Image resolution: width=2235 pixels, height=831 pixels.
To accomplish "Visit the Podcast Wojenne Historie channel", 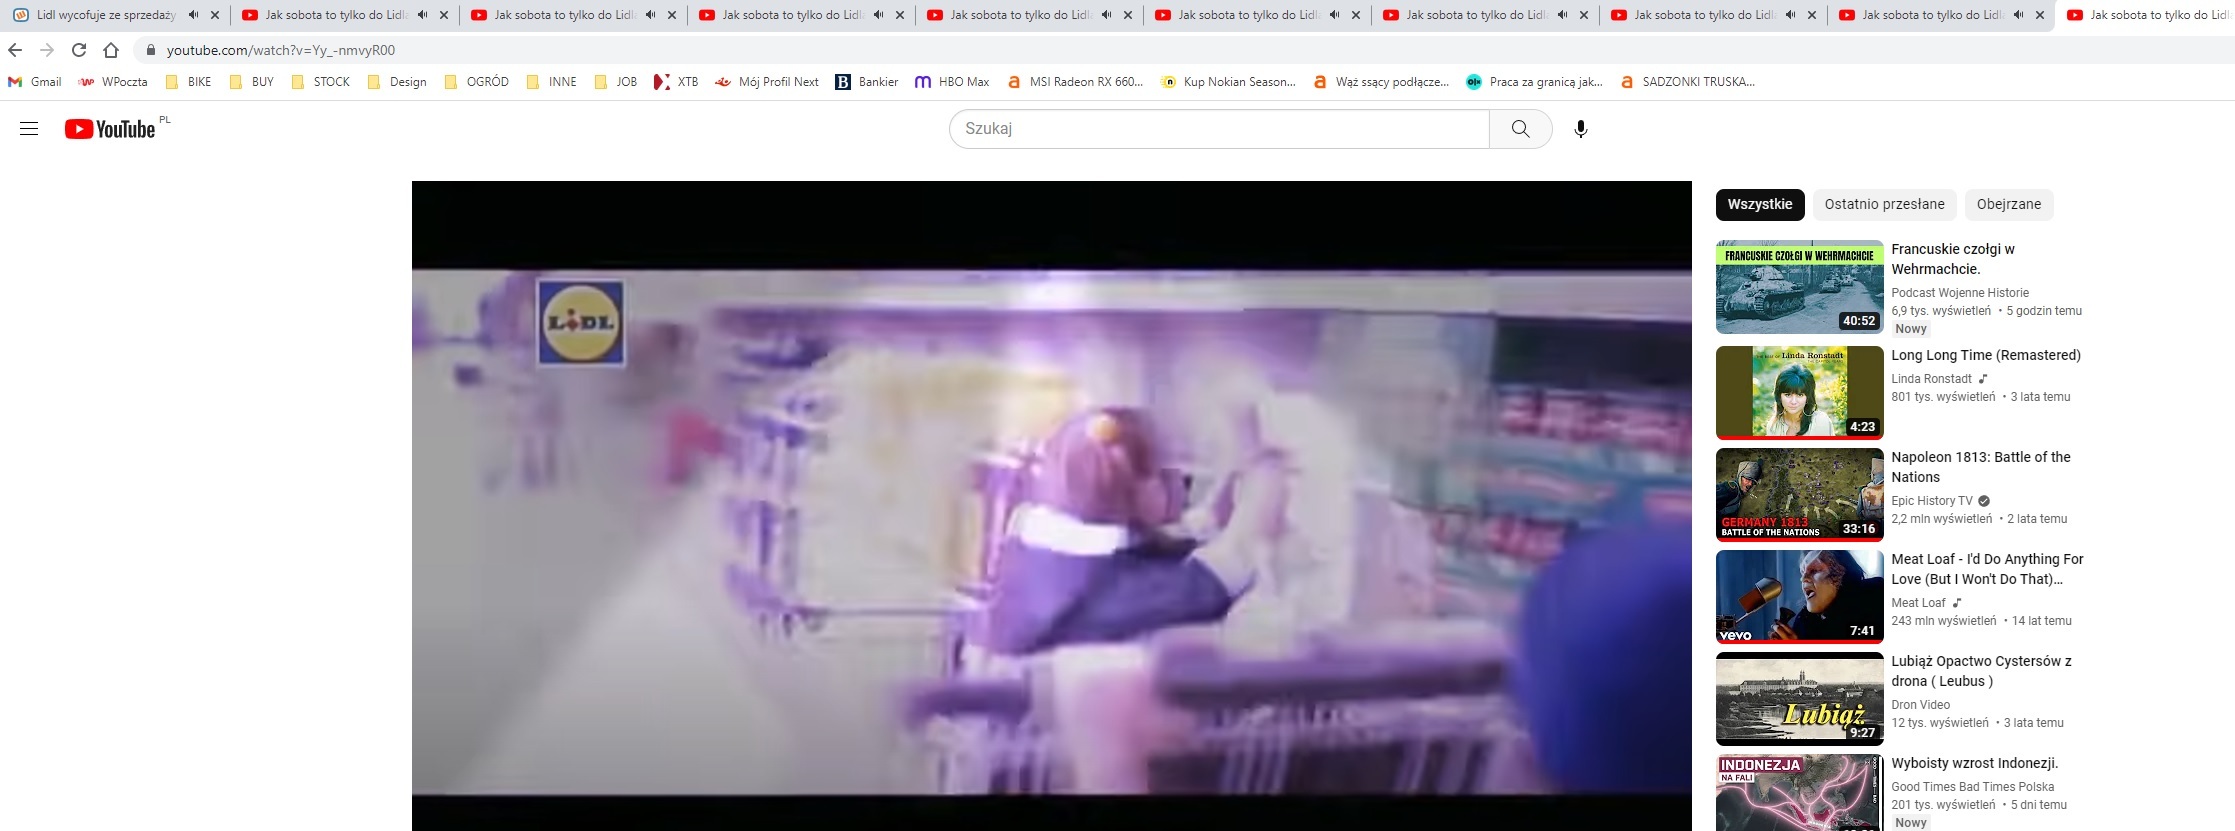I will pos(1960,293).
